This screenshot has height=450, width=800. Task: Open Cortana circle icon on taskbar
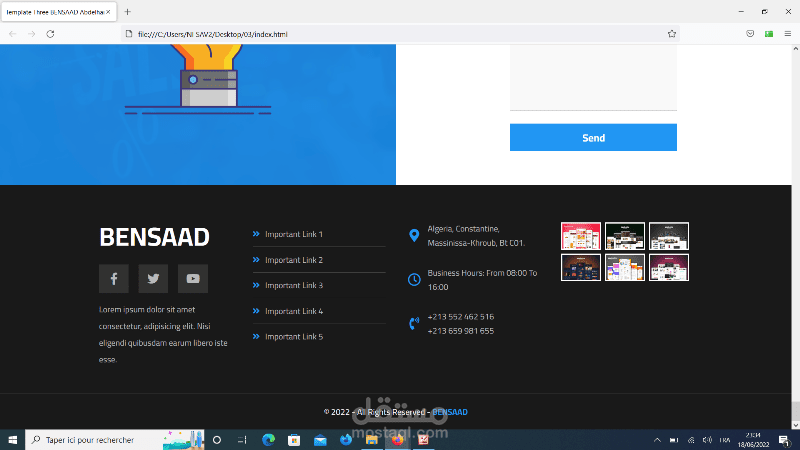tap(217, 440)
